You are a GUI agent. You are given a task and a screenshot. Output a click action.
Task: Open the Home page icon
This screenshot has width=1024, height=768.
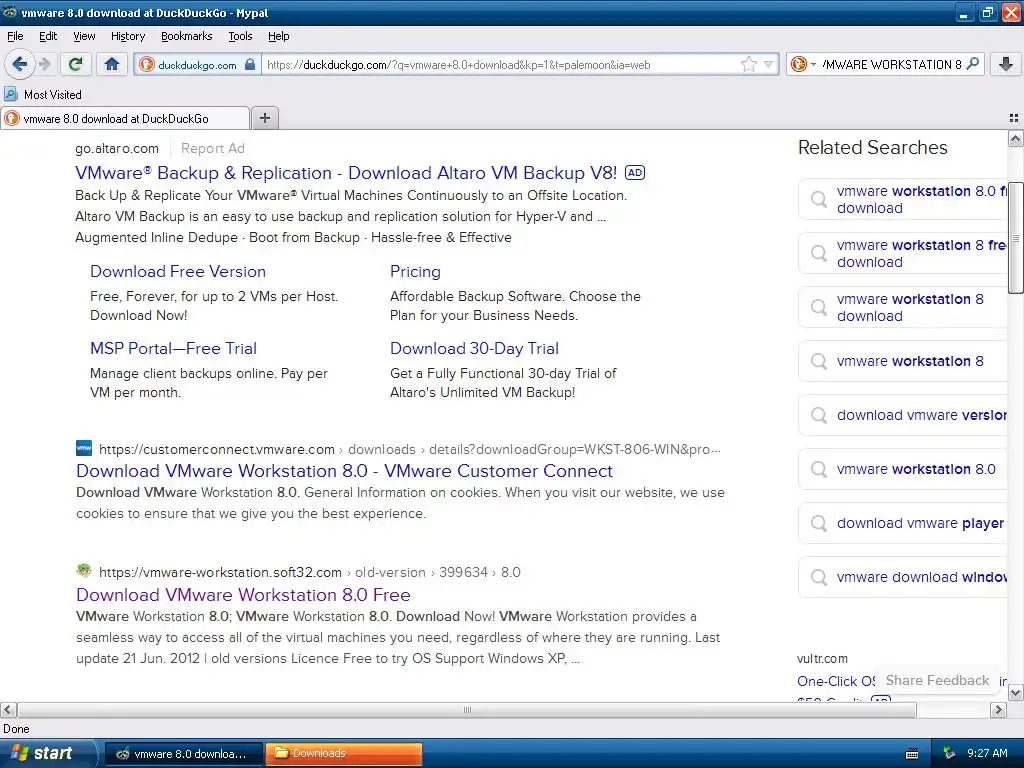(112, 64)
